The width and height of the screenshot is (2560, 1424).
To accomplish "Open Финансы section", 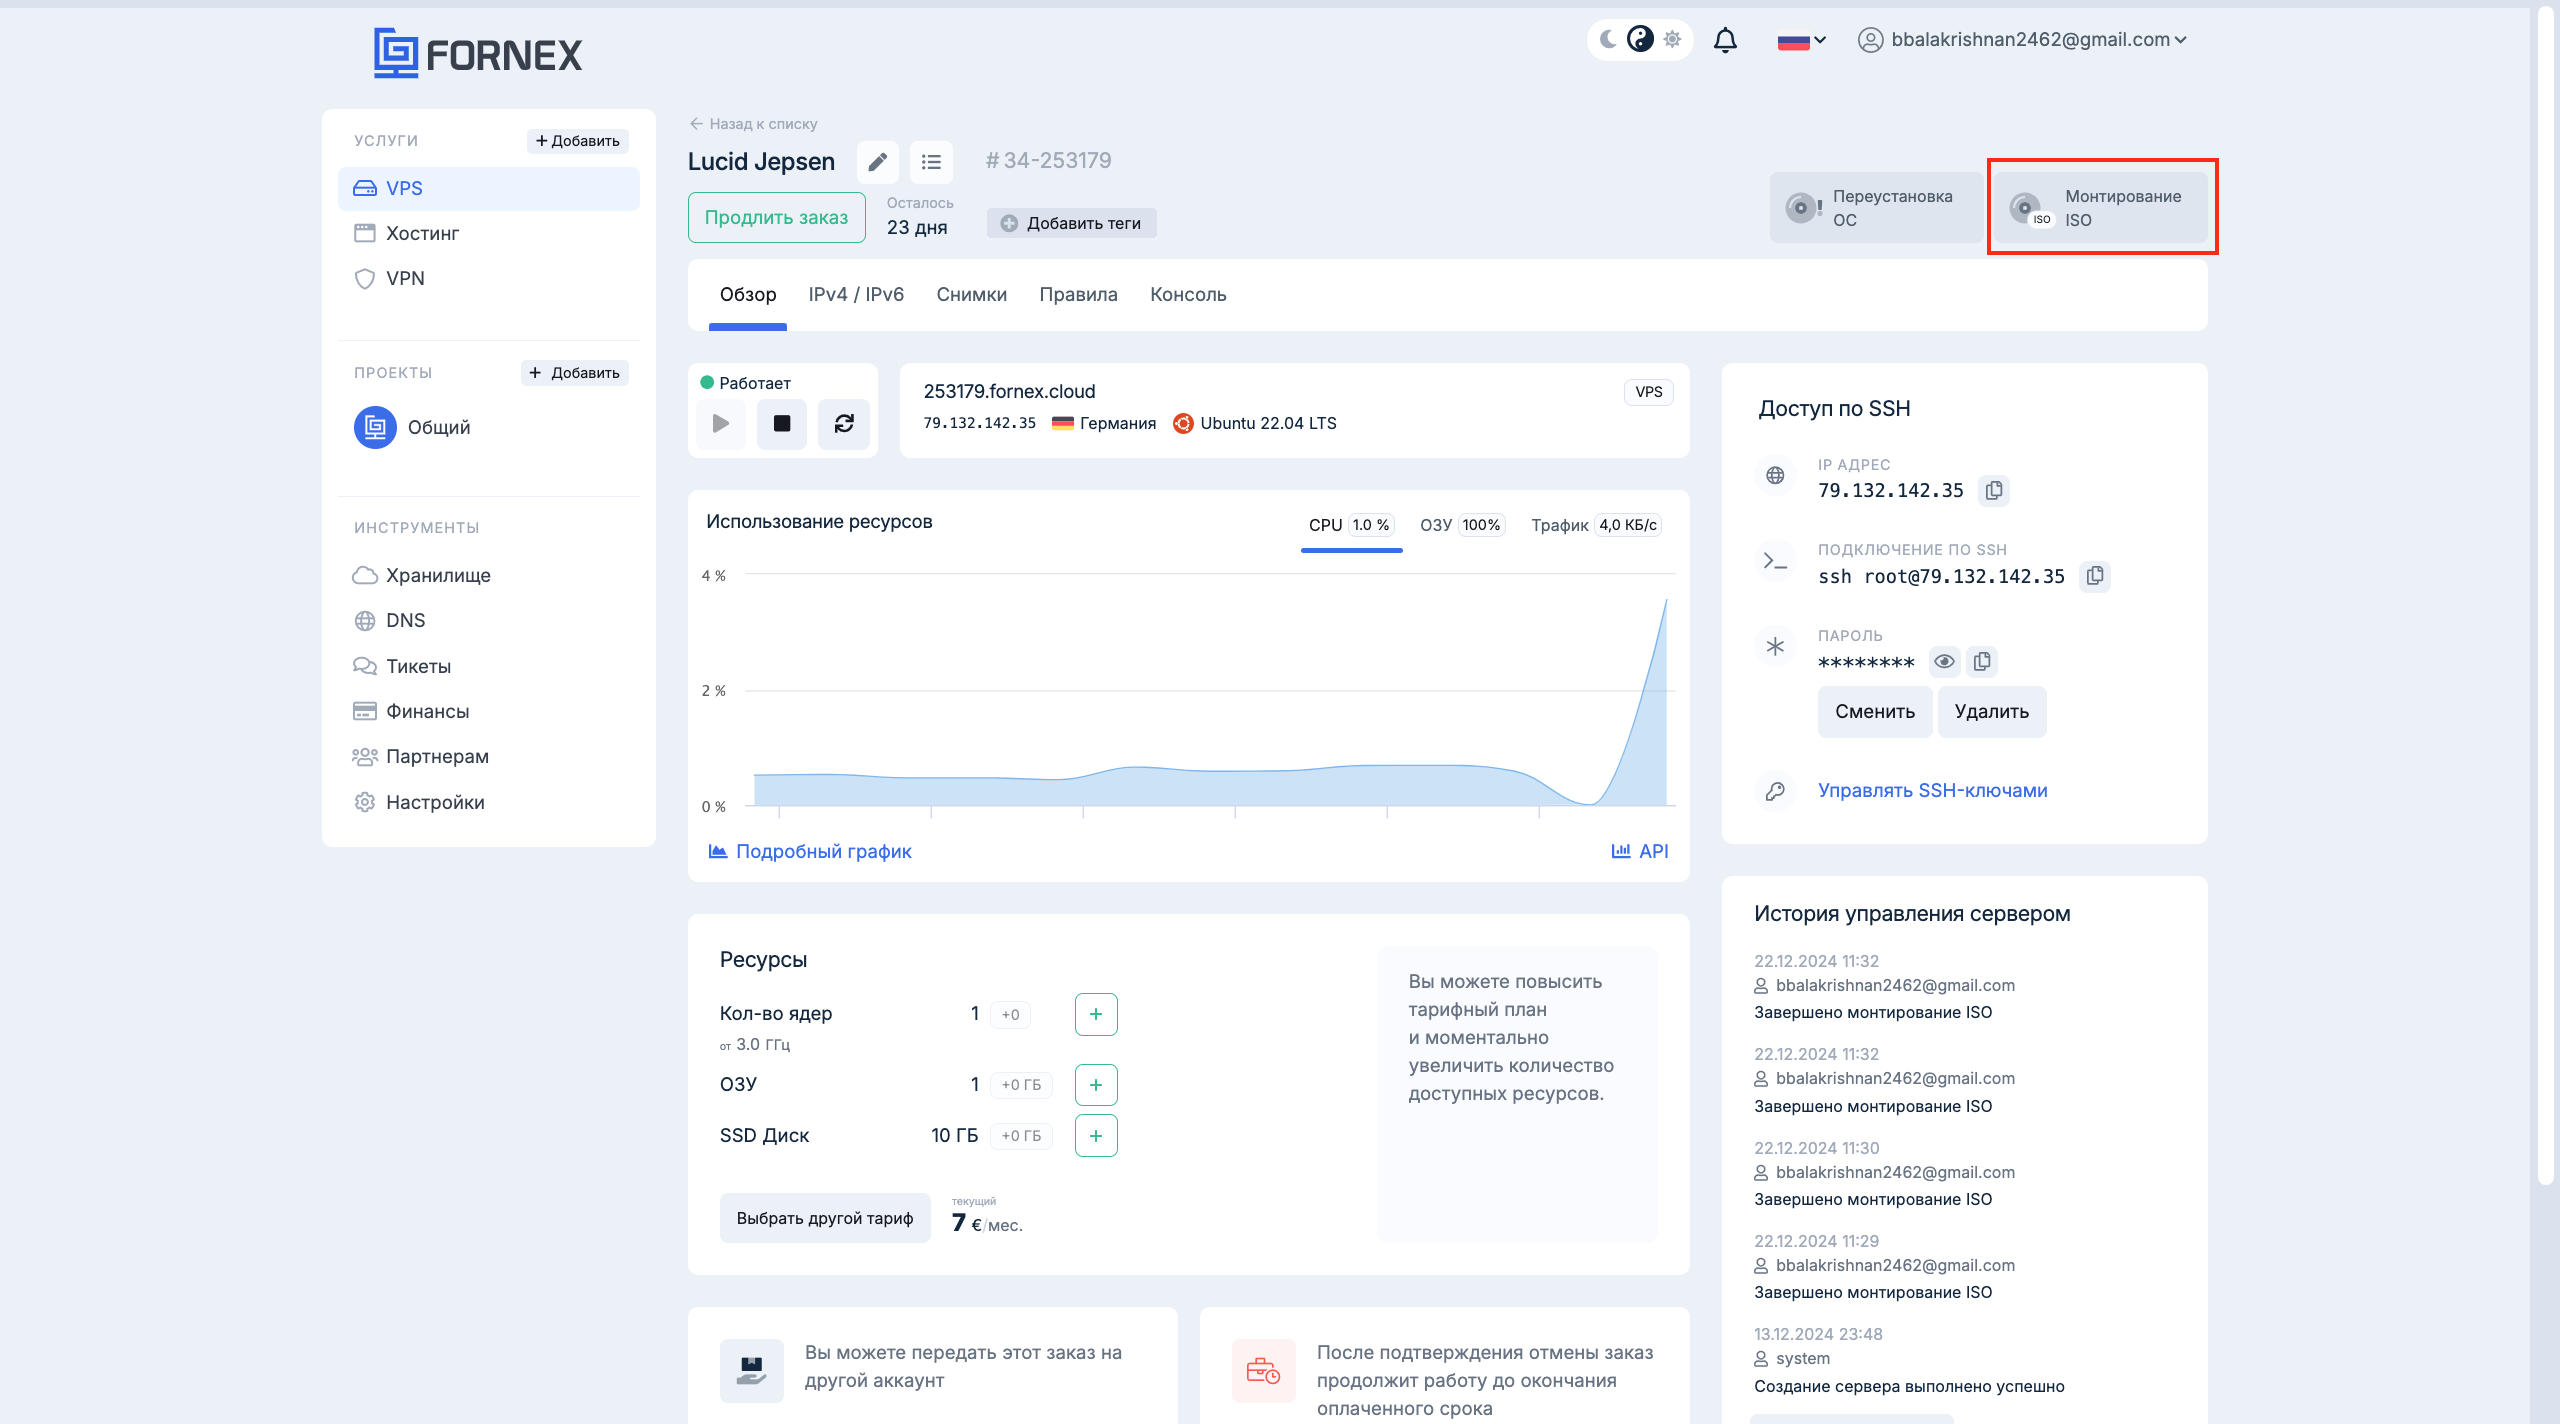I will pyautogui.click(x=411, y=711).
